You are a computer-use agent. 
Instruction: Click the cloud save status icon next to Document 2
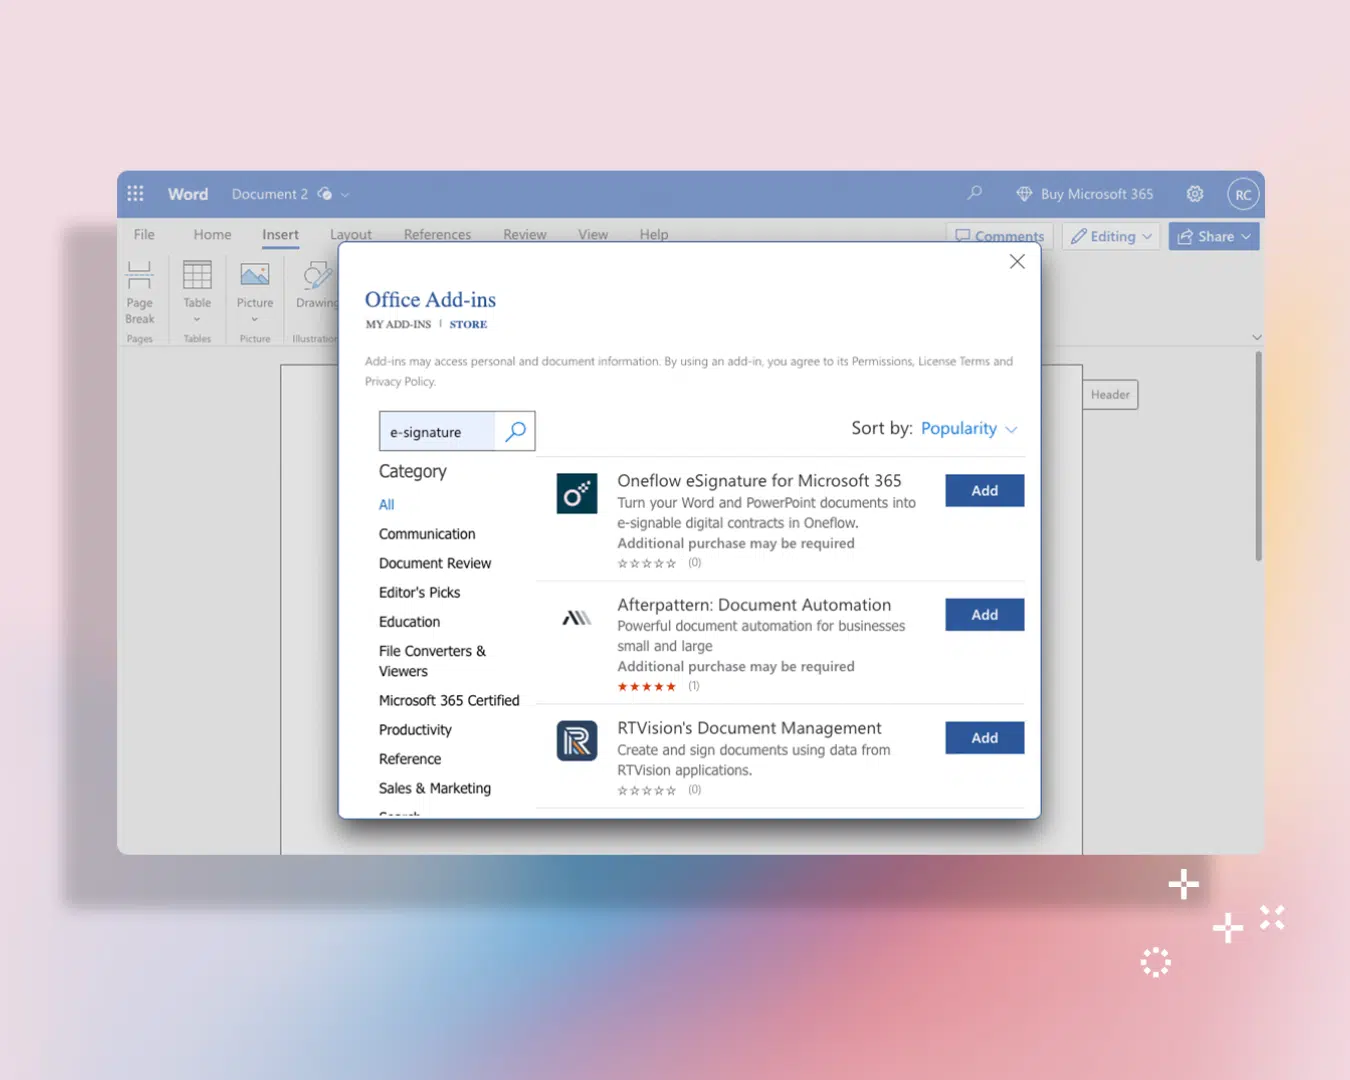pyautogui.click(x=325, y=194)
